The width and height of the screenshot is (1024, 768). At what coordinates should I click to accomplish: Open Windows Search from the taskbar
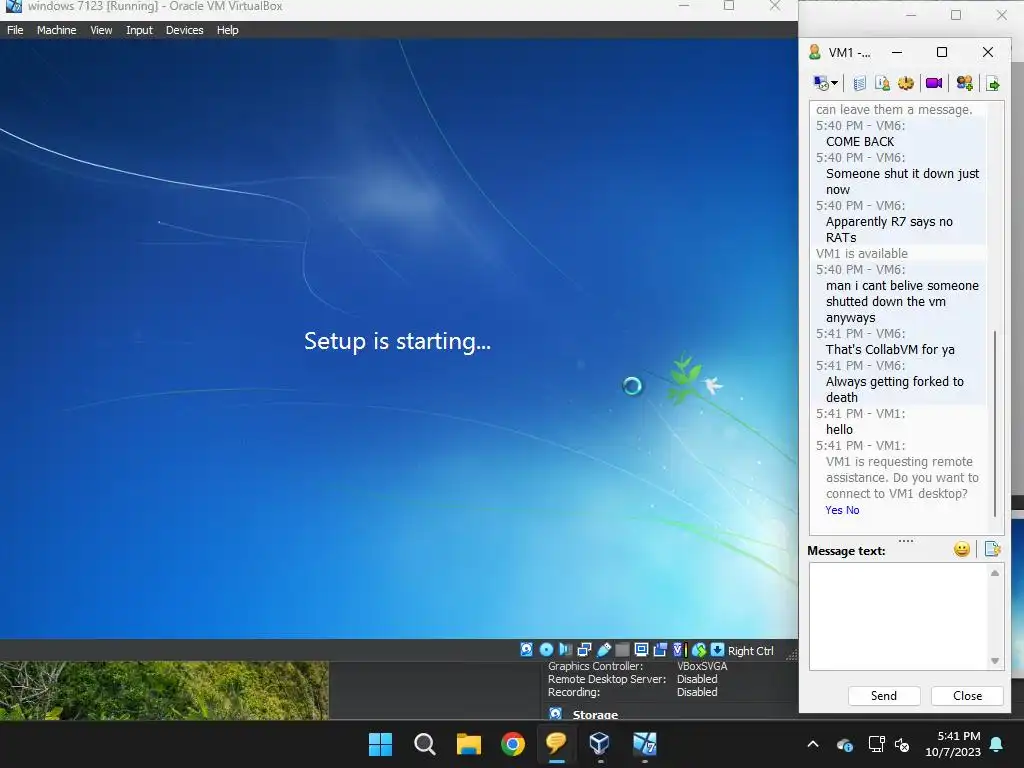point(424,744)
